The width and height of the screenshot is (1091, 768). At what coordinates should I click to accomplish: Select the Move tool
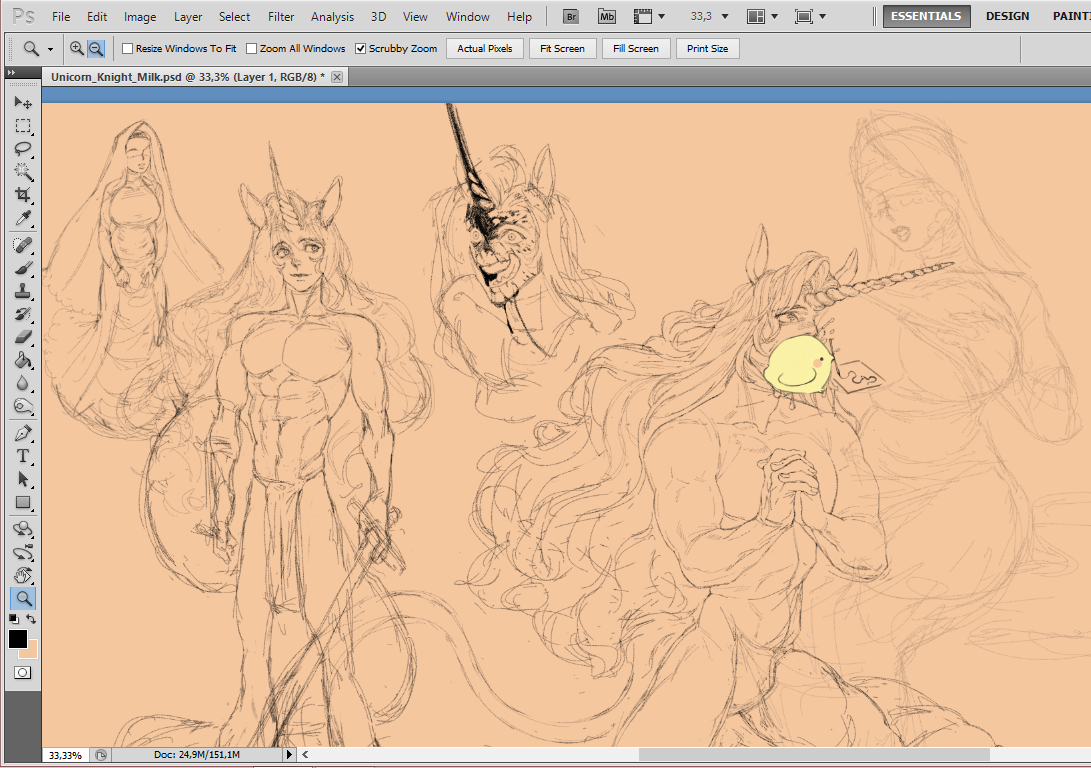22,103
